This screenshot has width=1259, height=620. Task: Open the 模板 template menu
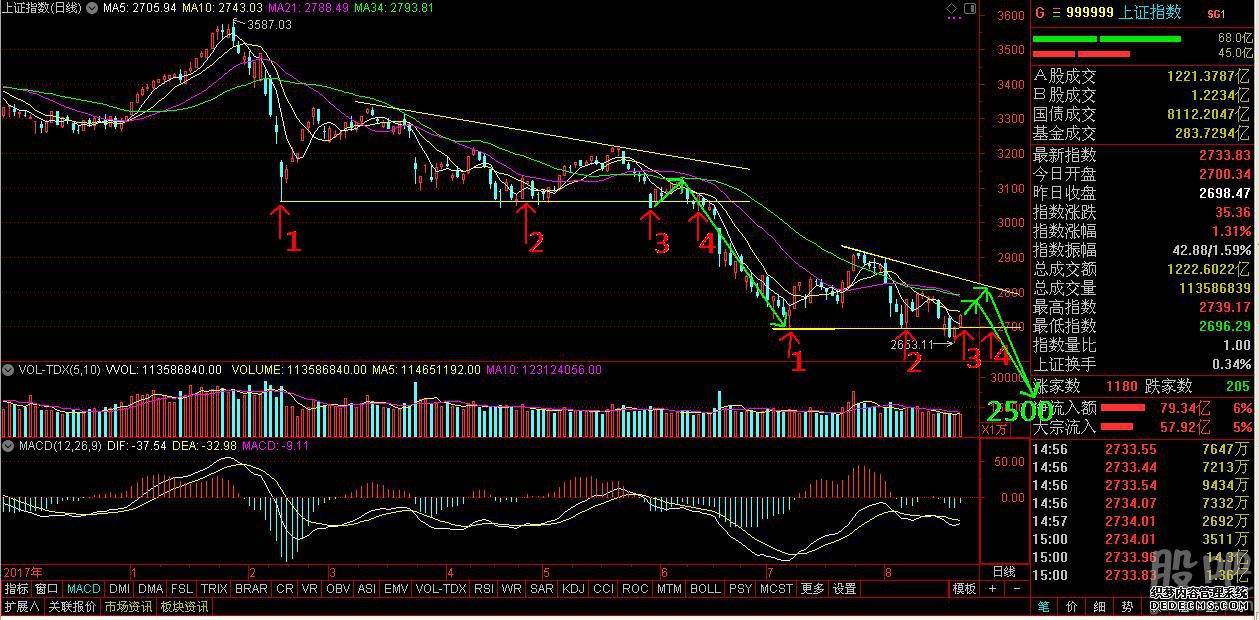point(963,589)
